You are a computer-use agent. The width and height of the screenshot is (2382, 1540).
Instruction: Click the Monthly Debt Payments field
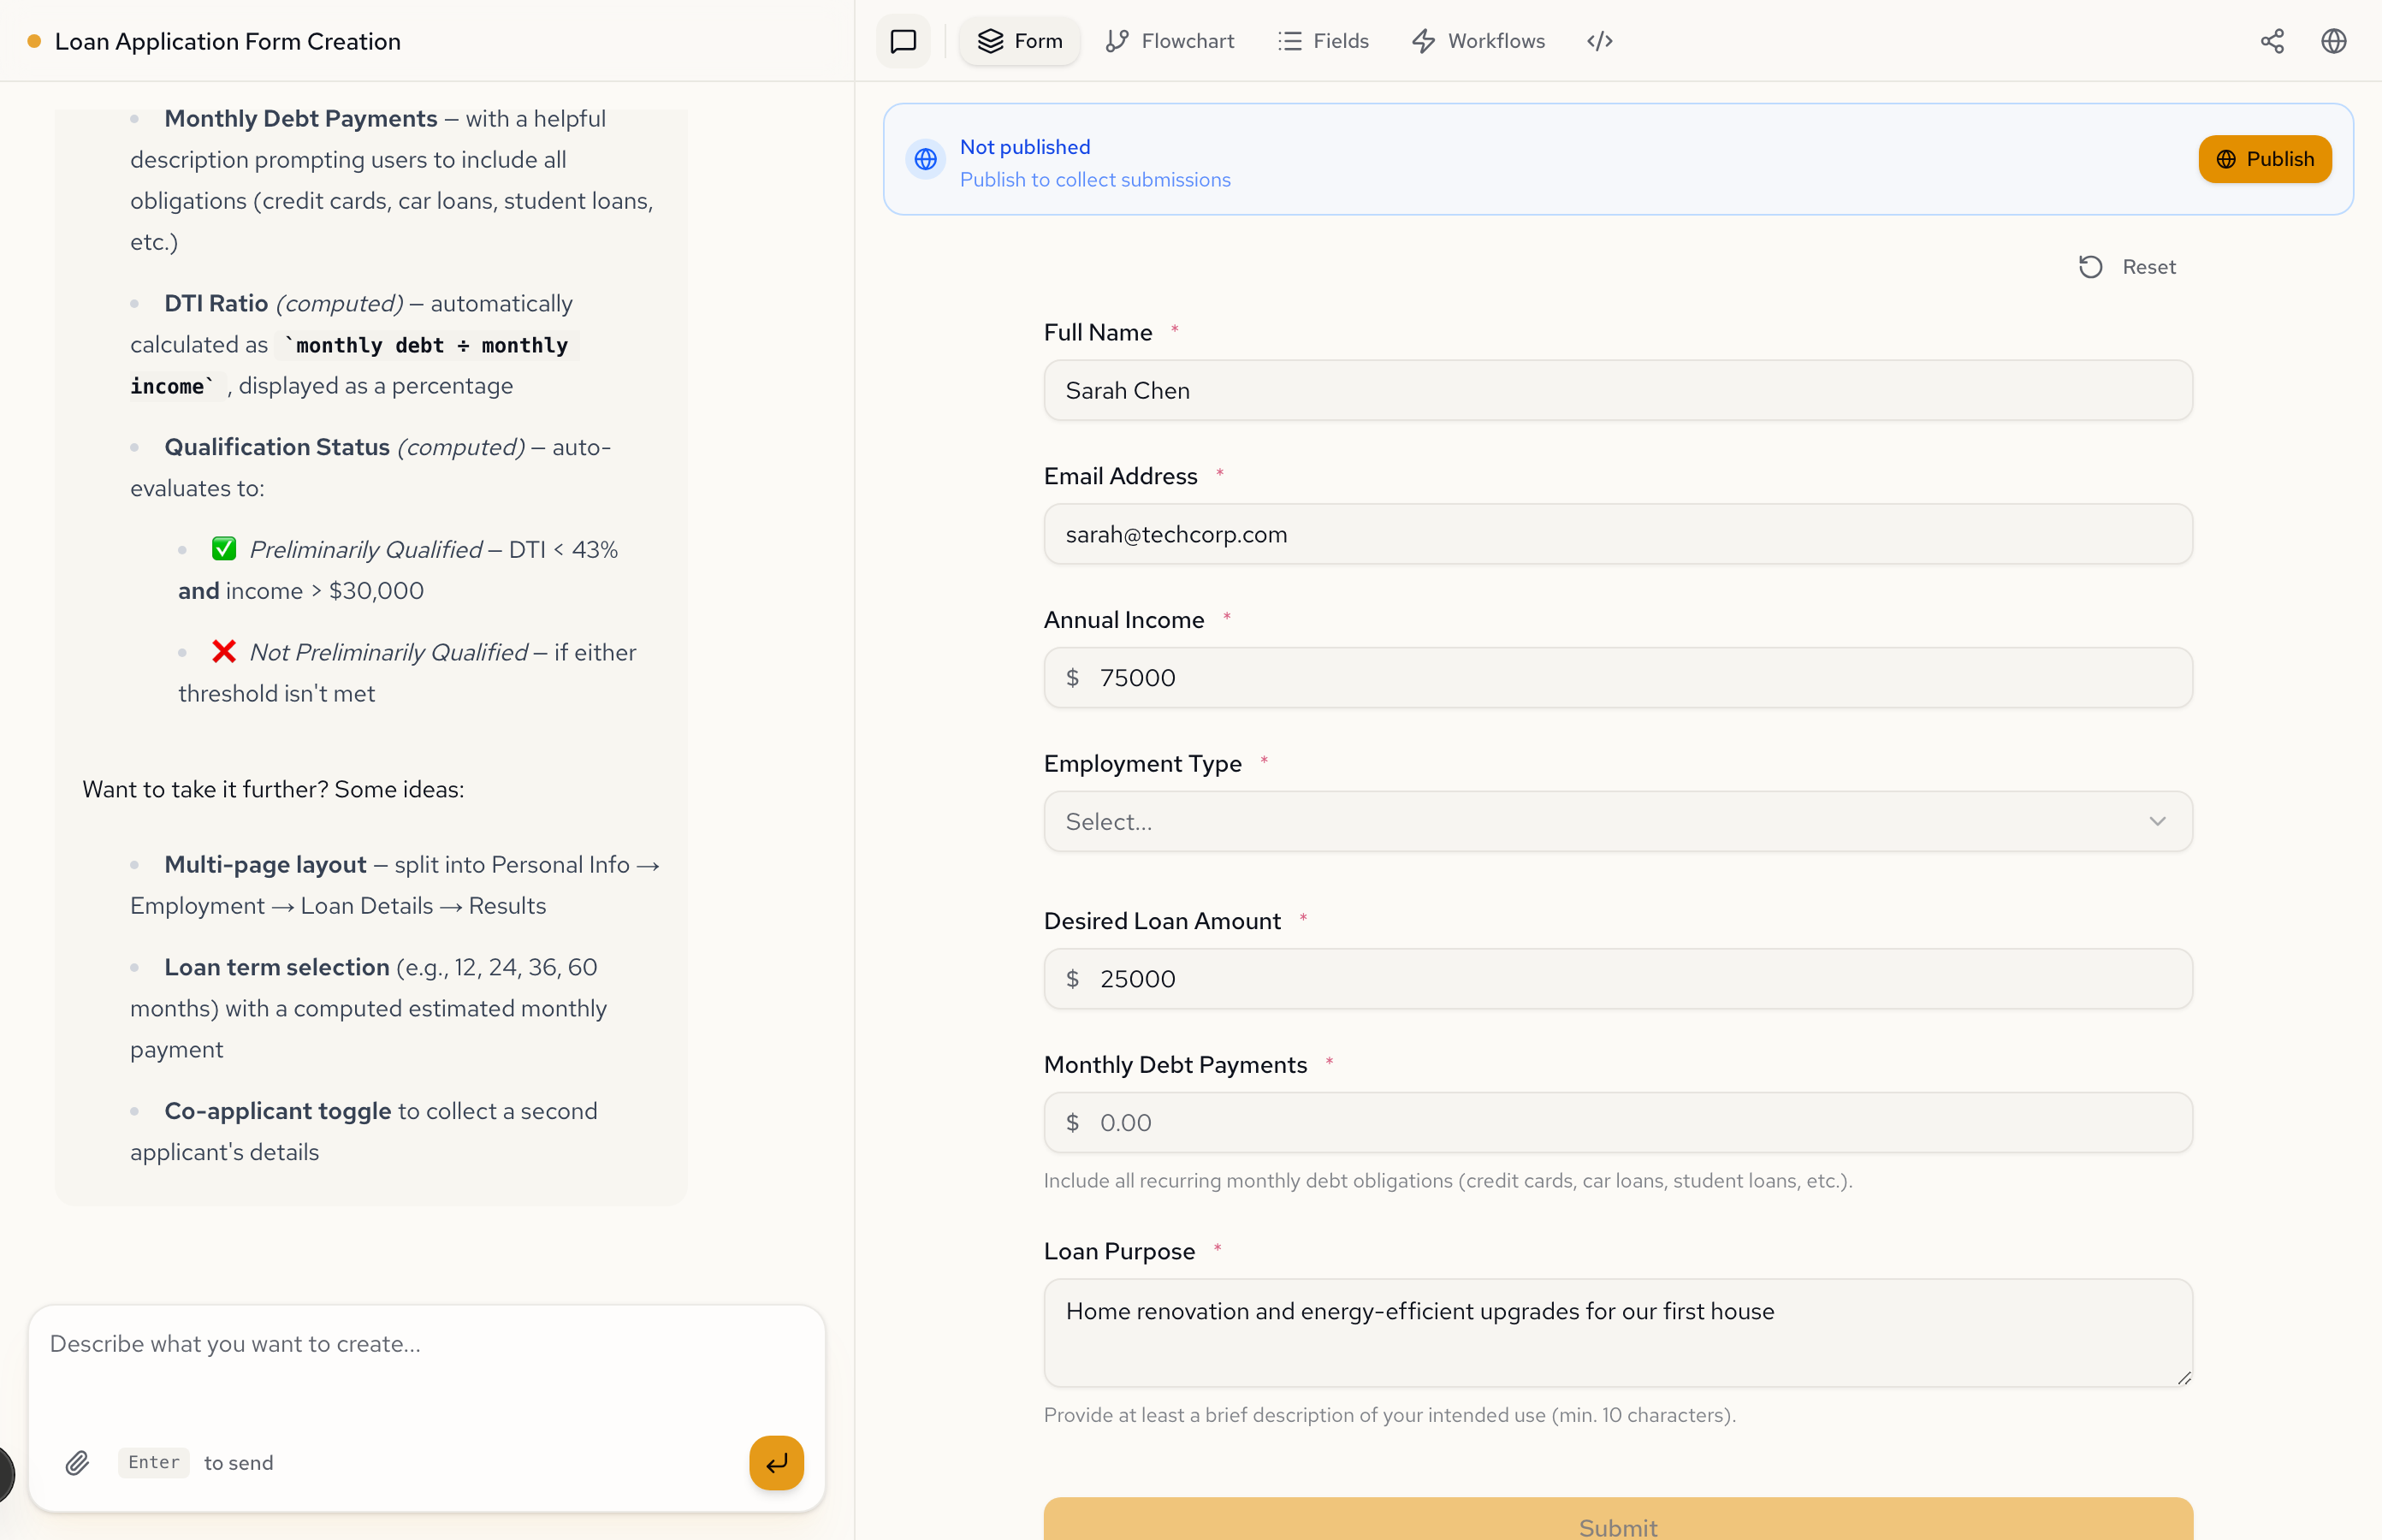pos(1618,1122)
